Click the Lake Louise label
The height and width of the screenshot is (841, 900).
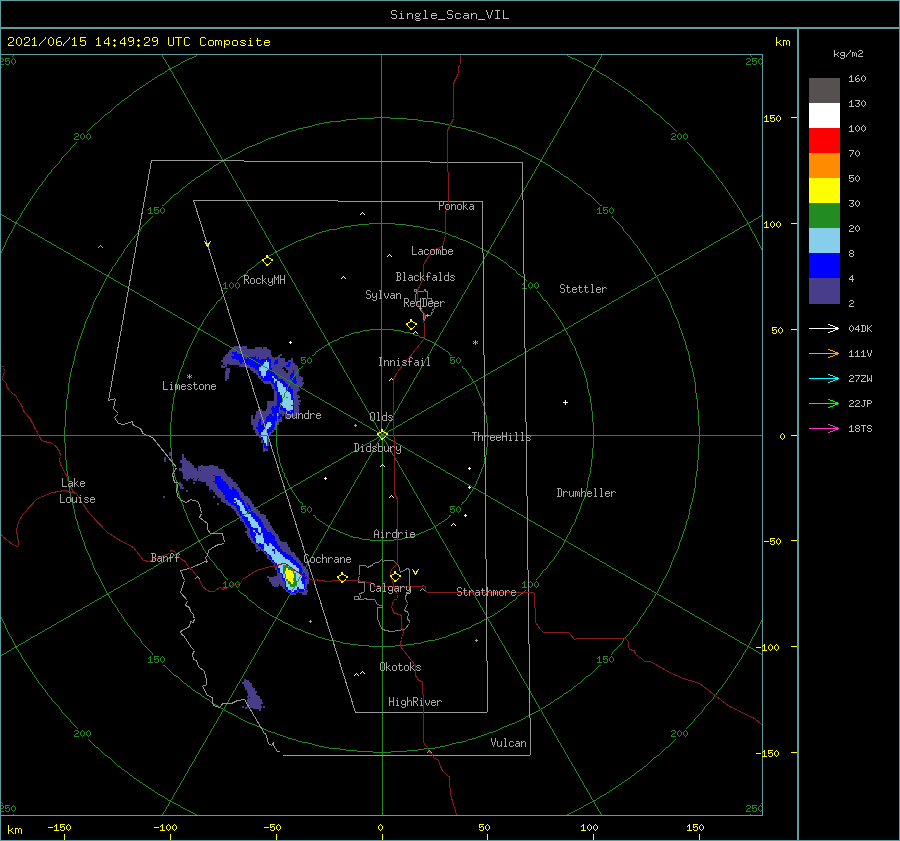click(x=77, y=491)
